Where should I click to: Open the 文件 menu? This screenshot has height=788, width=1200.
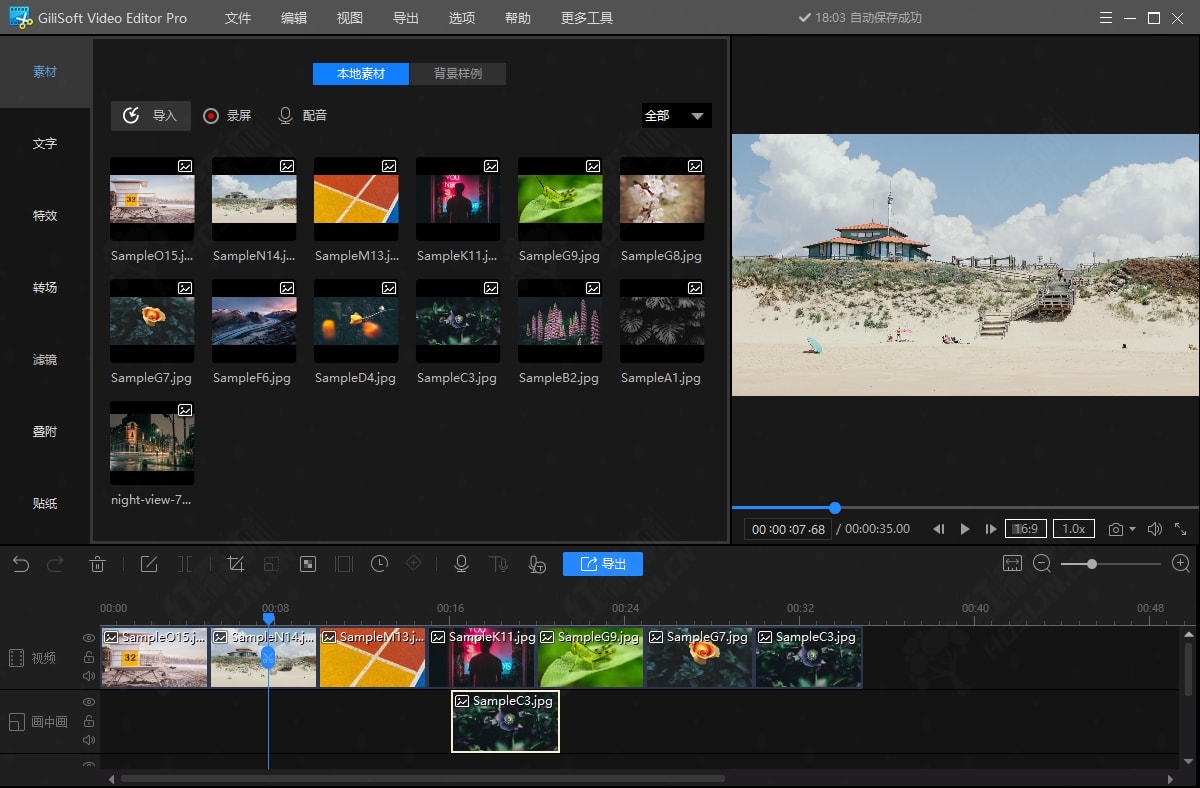click(238, 18)
